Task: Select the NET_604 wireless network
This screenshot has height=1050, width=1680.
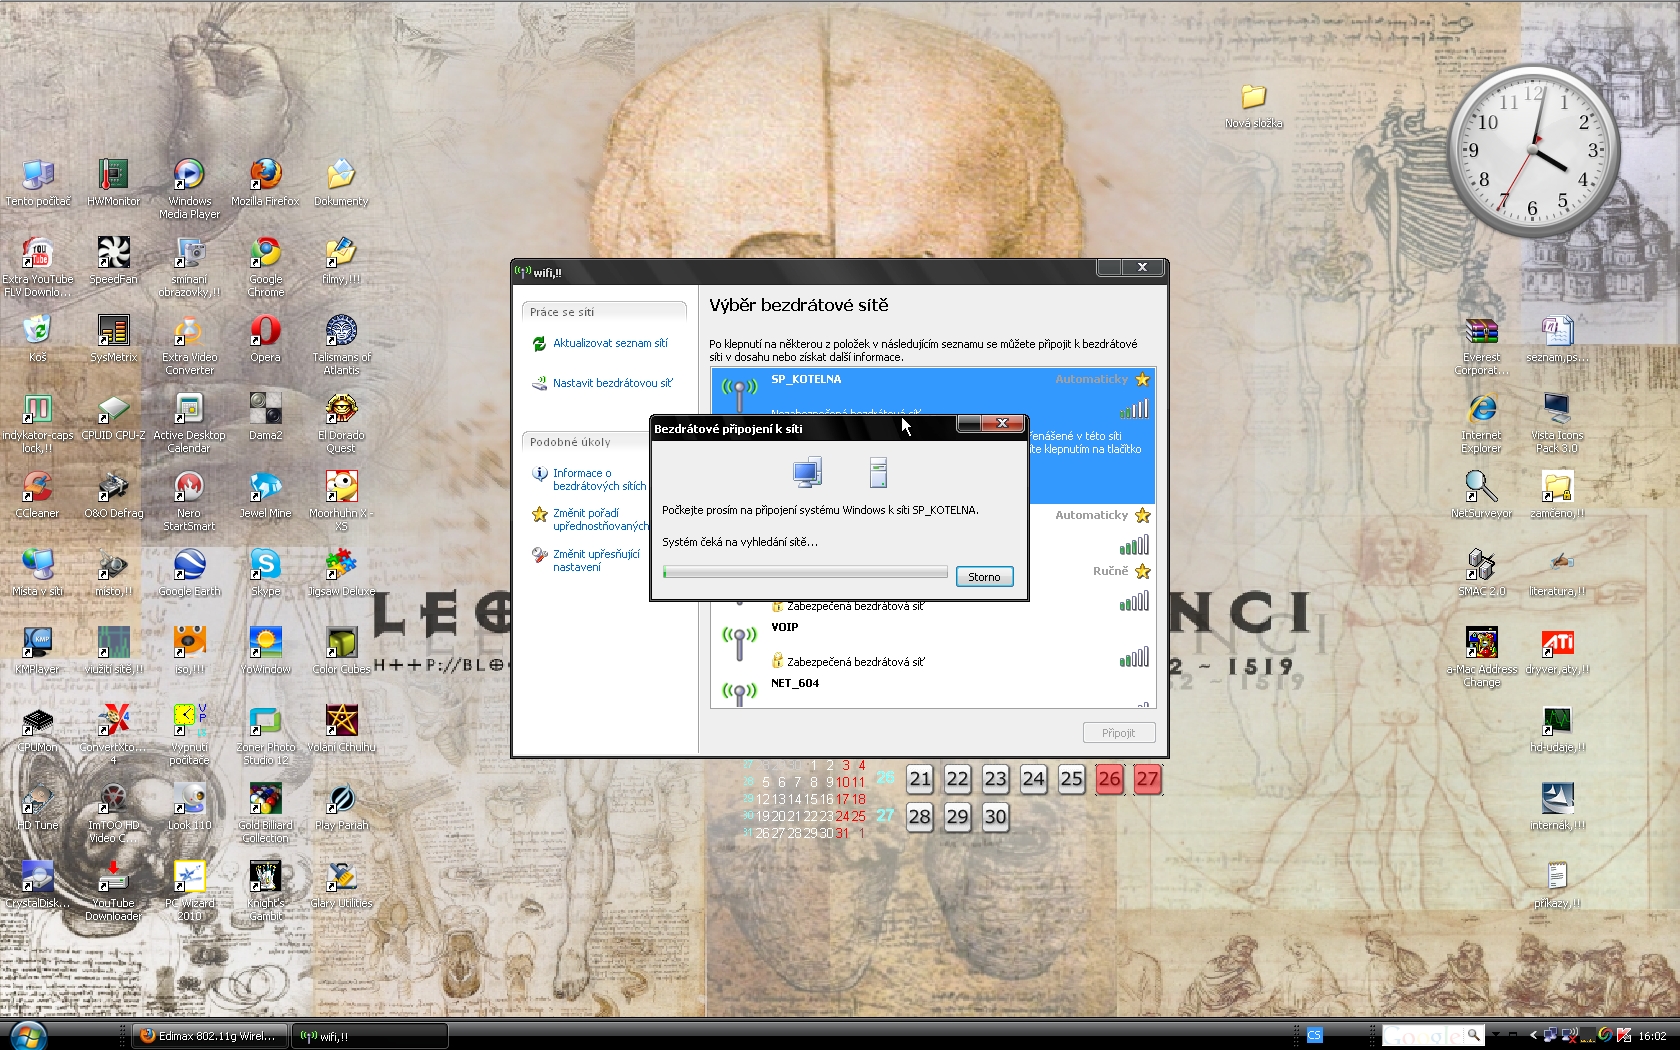Action: 933,691
